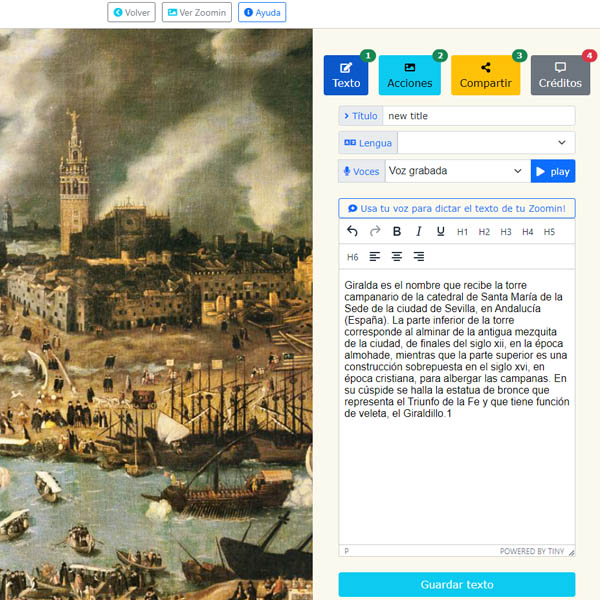Image resolution: width=600 pixels, height=600 pixels.
Task: Center align the text
Action: pyautogui.click(x=397, y=257)
